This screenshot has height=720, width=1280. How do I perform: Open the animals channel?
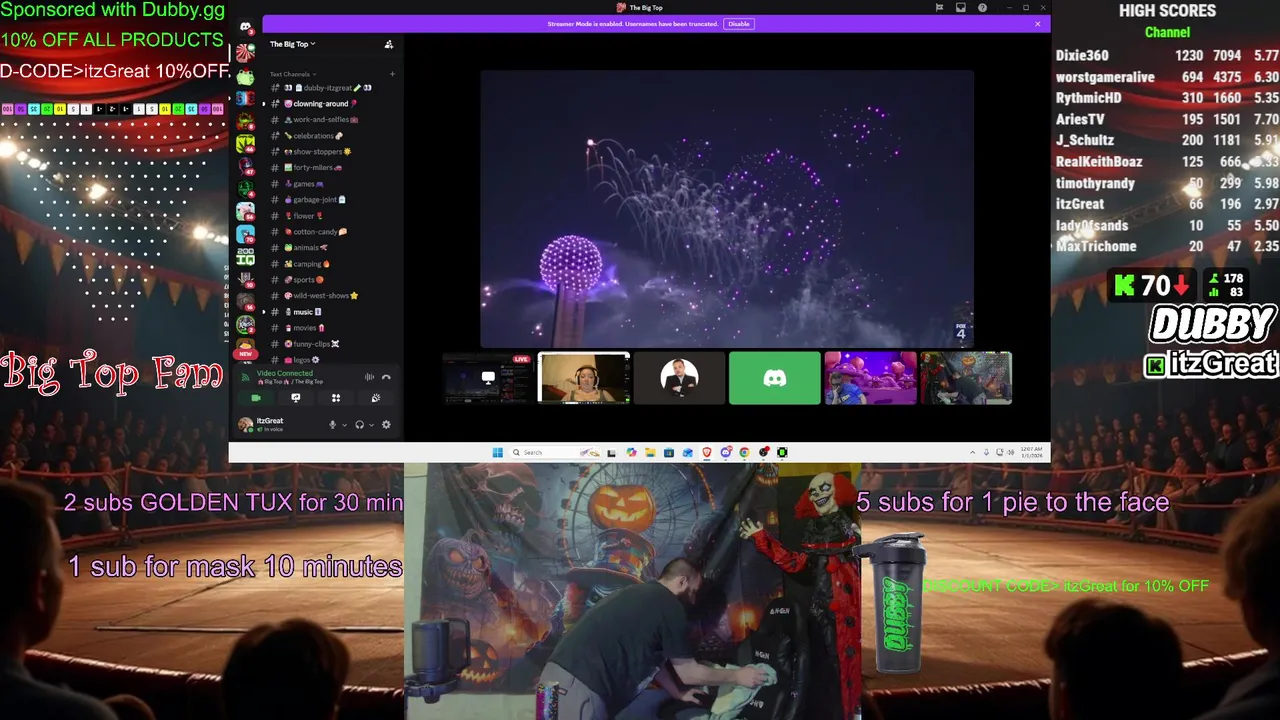(330, 248)
